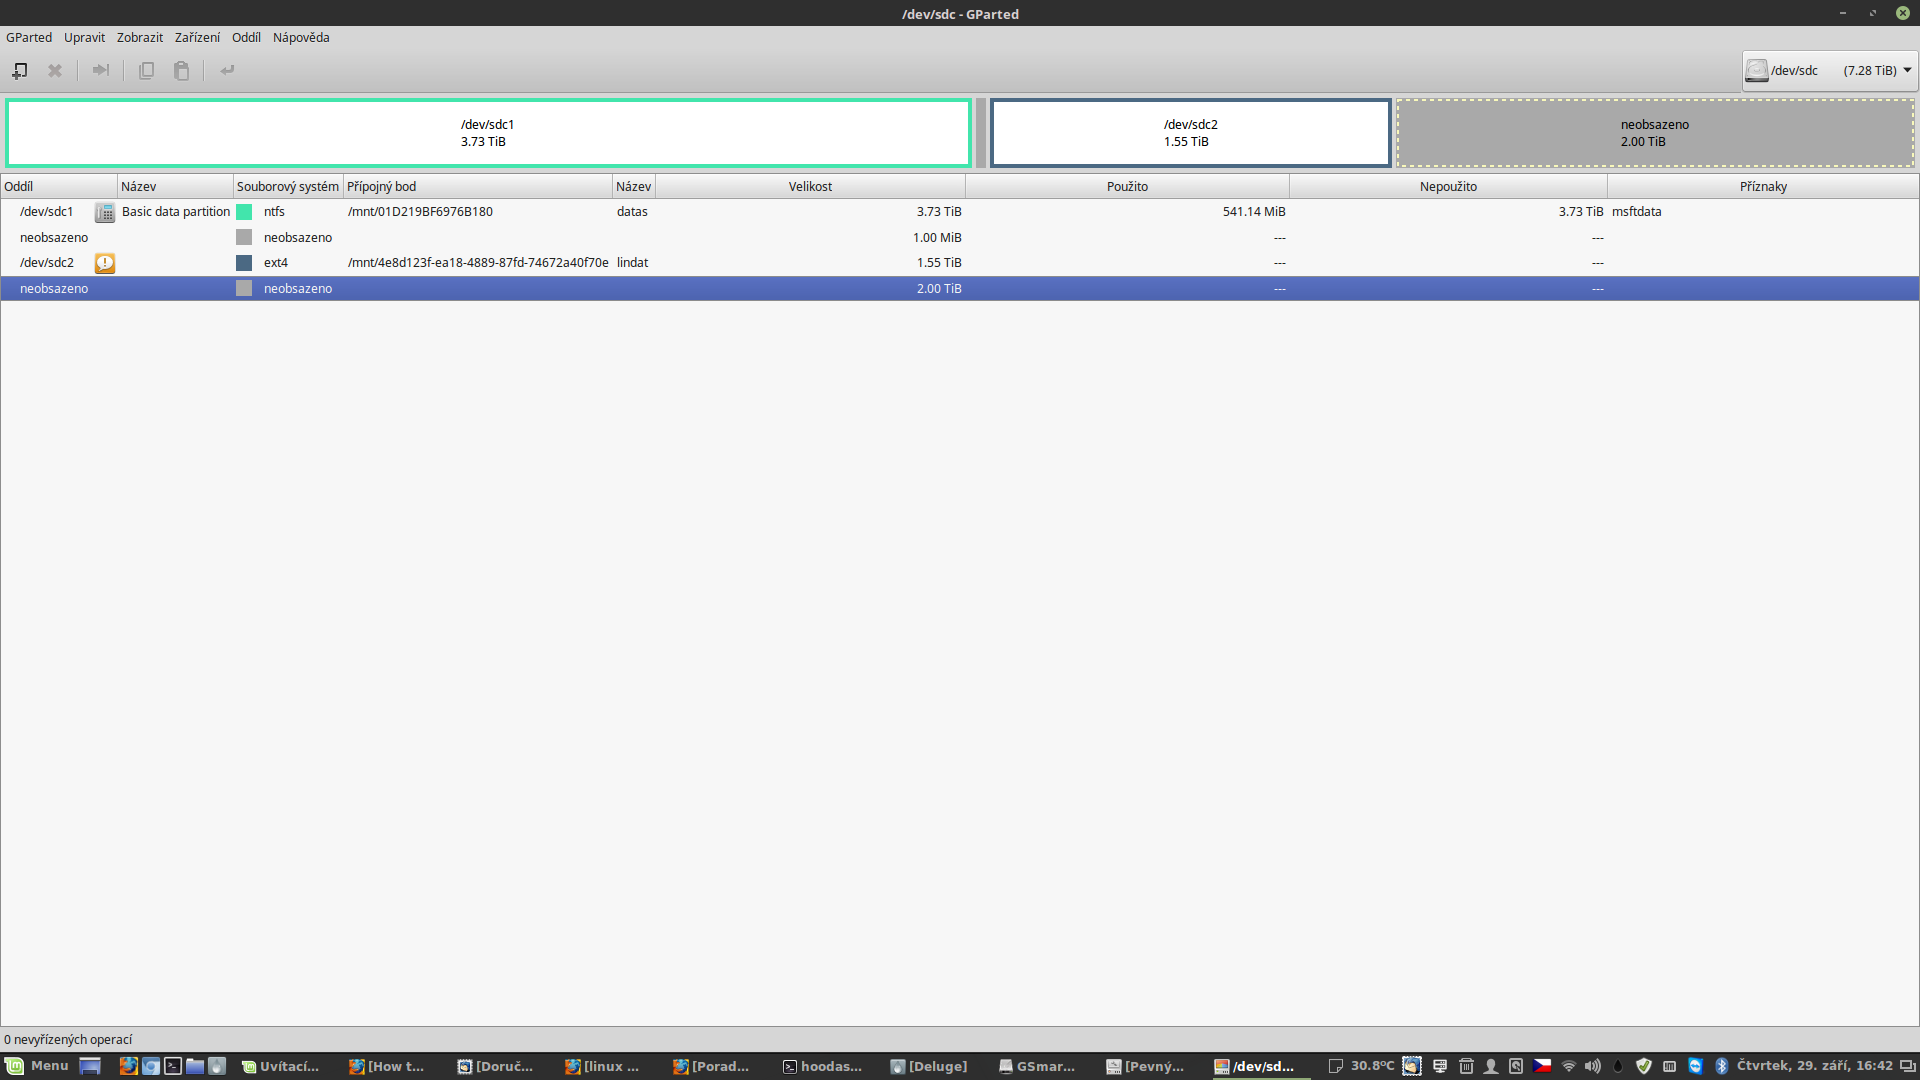Click the Copy partition toolbar icon
The height and width of the screenshot is (1080, 1920).
tap(146, 70)
